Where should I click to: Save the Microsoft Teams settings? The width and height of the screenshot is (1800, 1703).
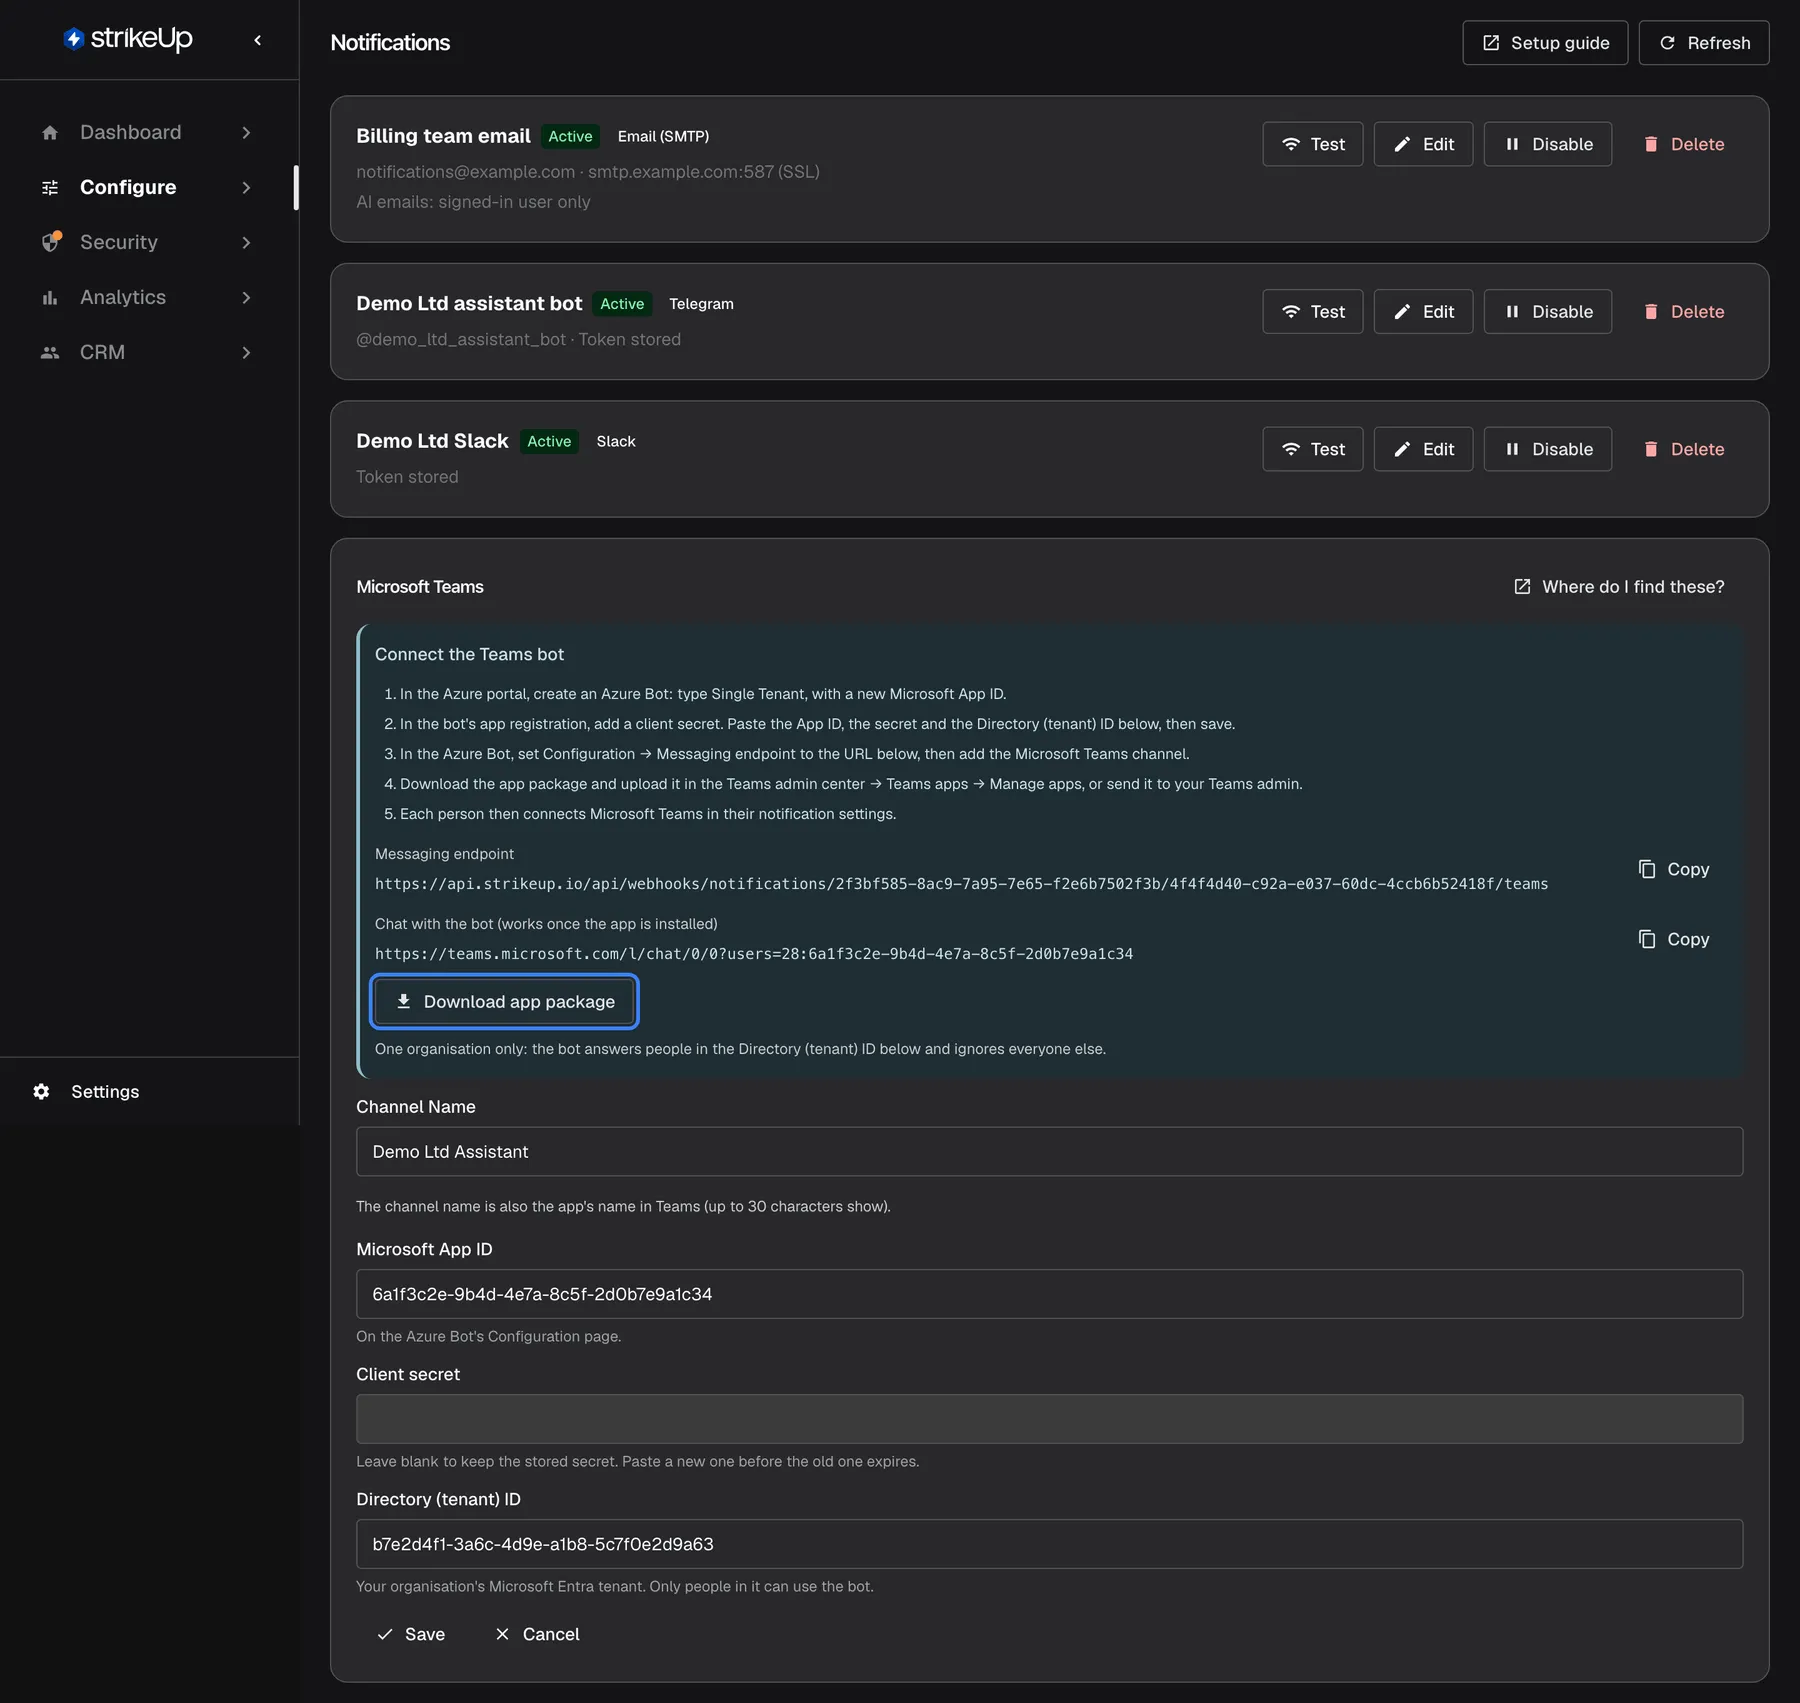click(411, 1634)
